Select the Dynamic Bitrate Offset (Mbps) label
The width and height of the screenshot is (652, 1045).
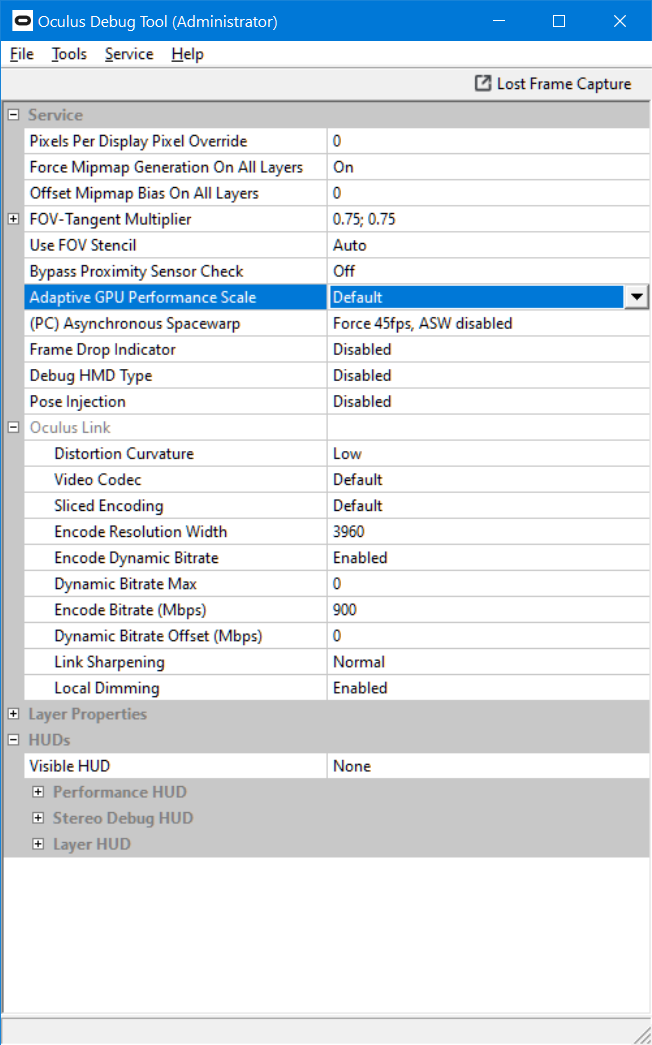(158, 635)
